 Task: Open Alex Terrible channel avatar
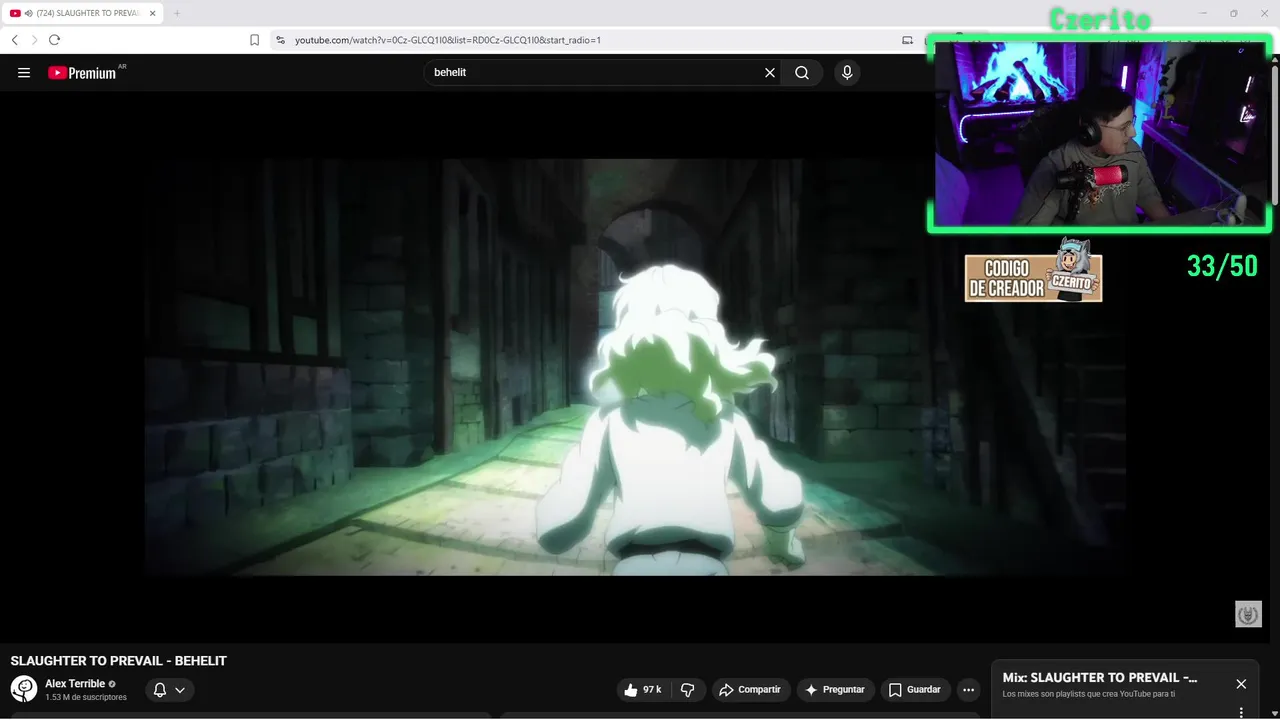pos(24,689)
